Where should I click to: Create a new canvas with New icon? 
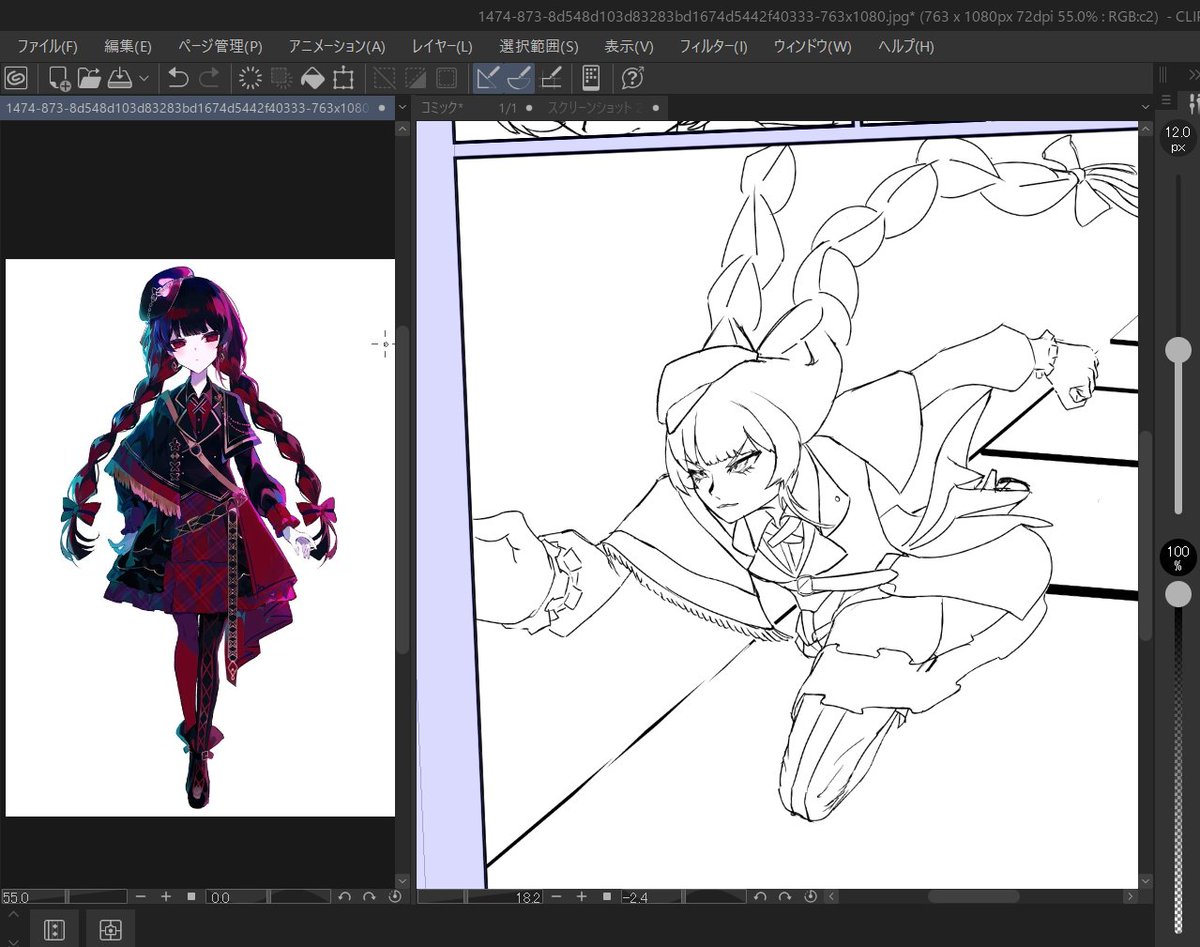[x=59, y=77]
